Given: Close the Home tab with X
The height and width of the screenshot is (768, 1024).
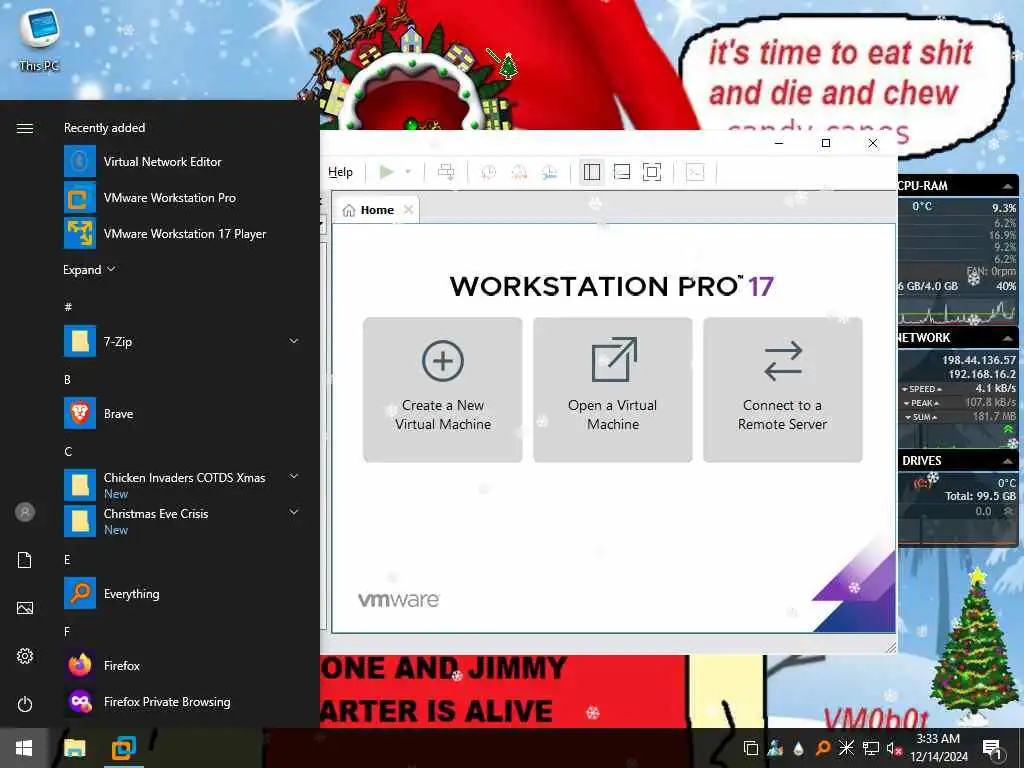Looking at the screenshot, I should point(408,210).
